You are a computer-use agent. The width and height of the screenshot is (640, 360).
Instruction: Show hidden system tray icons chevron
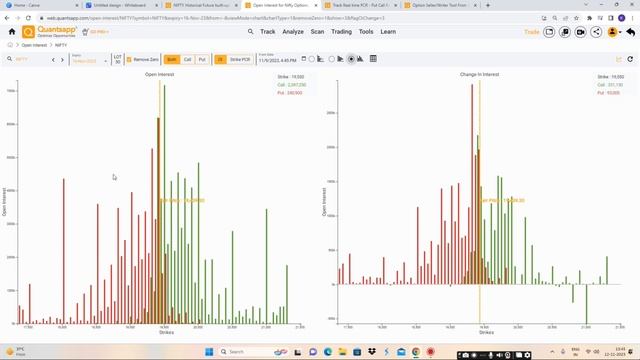(552, 352)
